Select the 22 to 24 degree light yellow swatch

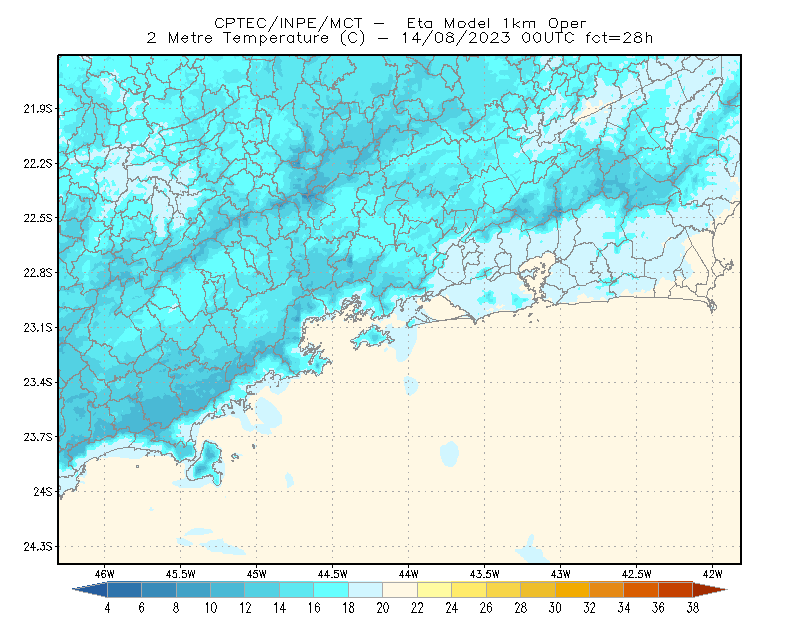(x=435, y=590)
